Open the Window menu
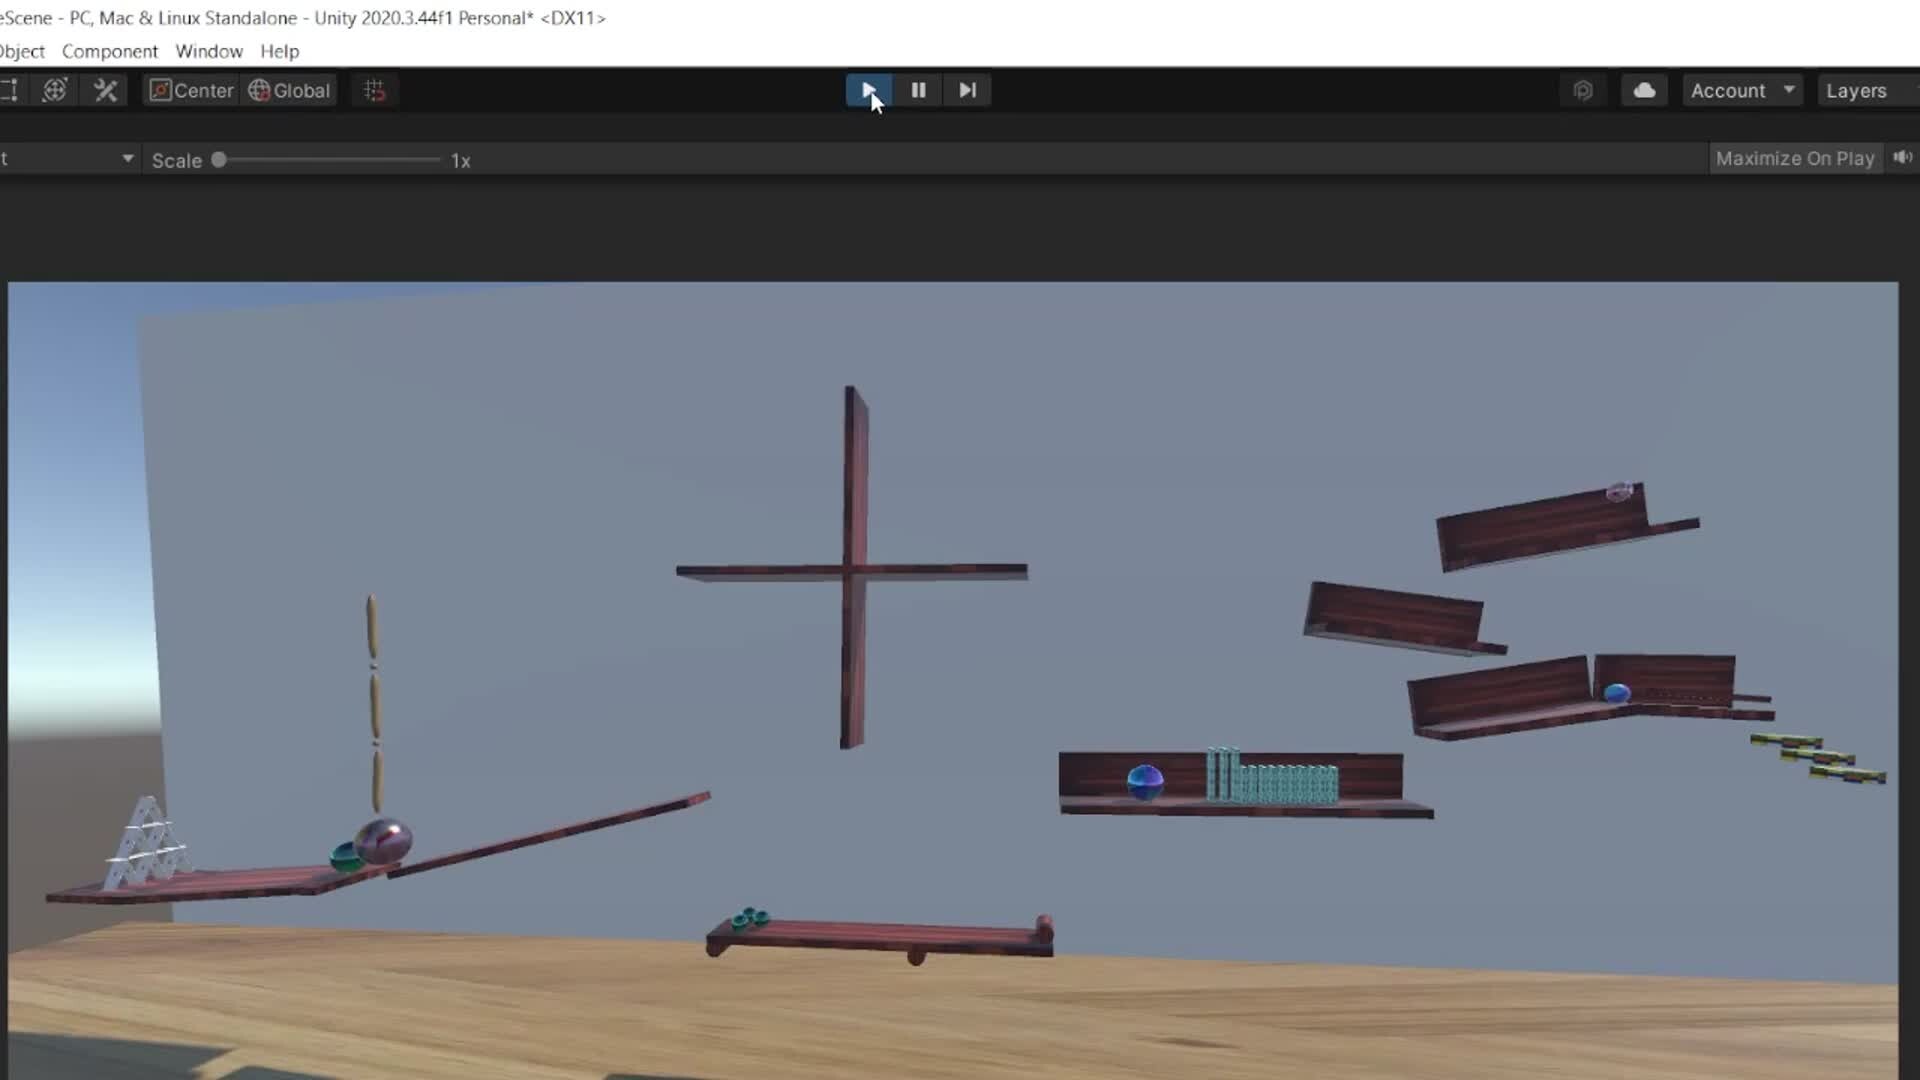1920x1080 pixels. point(208,51)
